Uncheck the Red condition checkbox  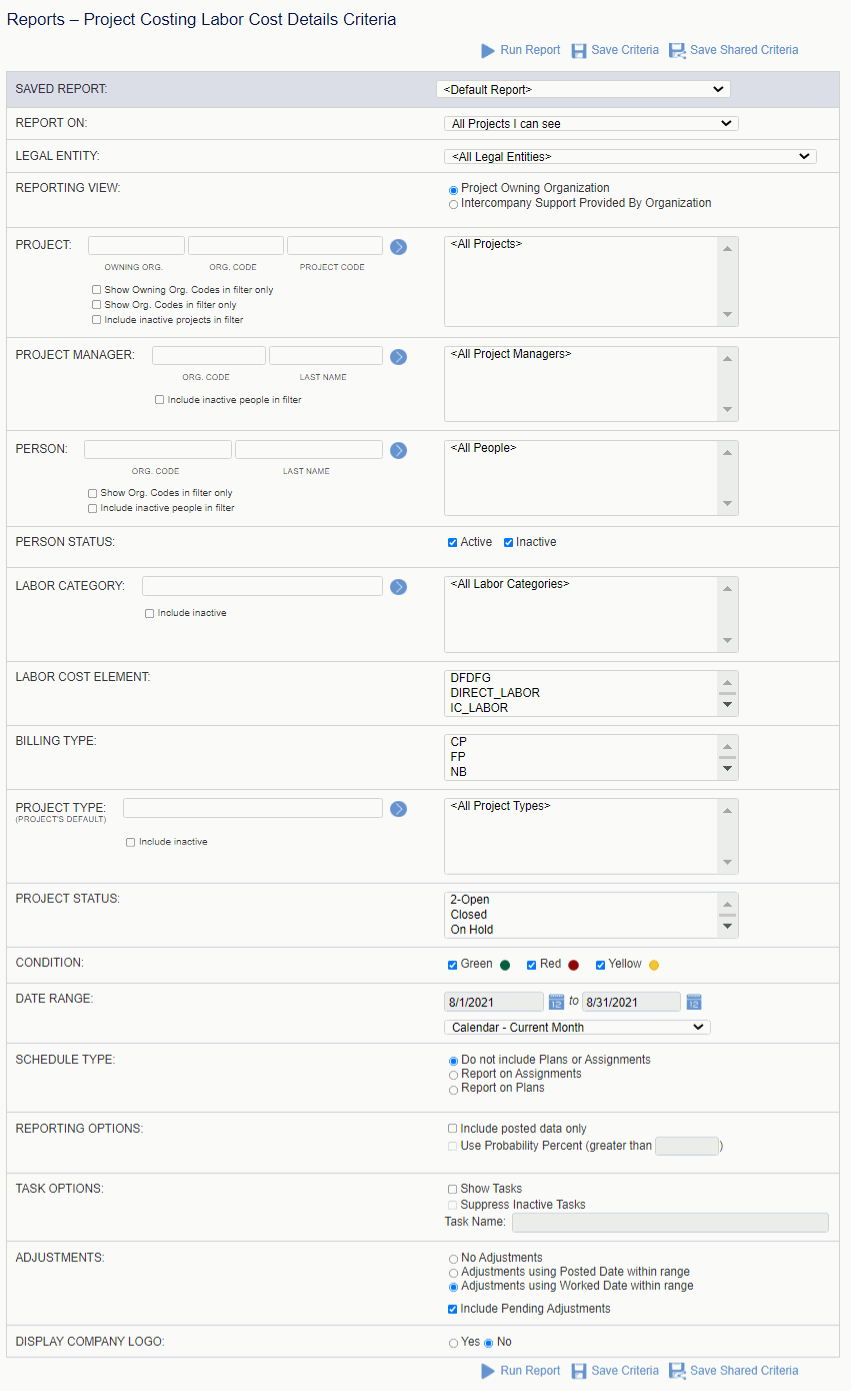pos(532,965)
